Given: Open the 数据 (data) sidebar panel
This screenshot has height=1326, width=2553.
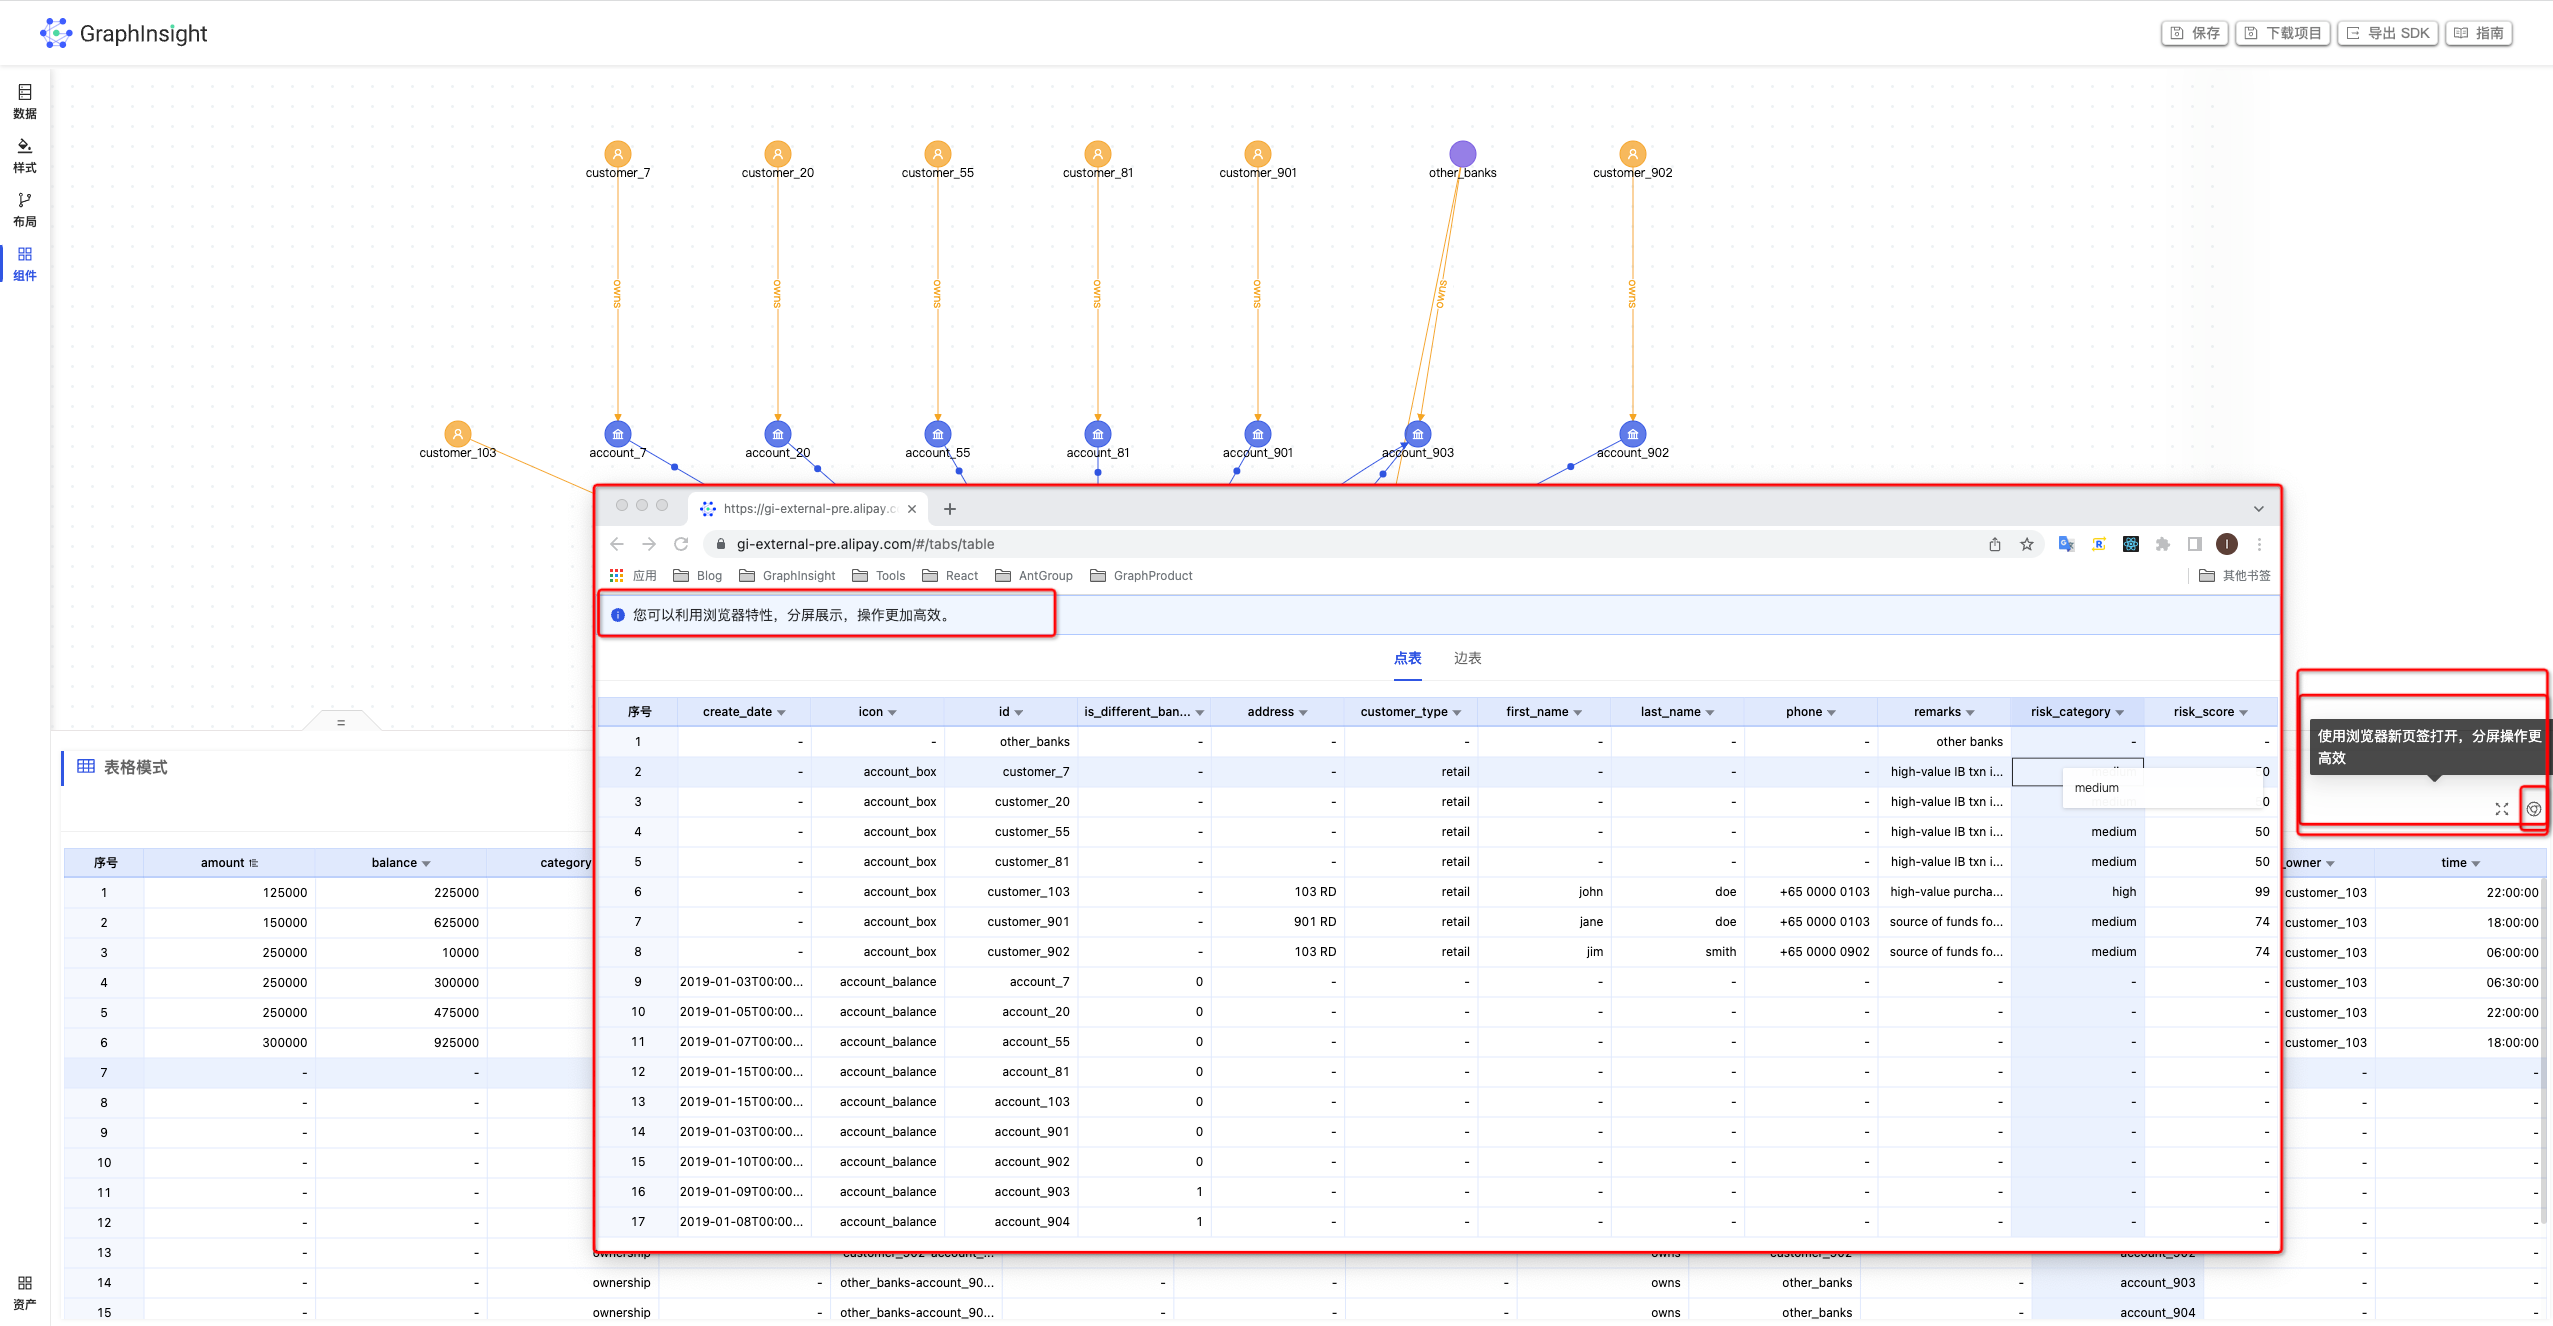Looking at the screenshot, I should [x=25, y=101].
